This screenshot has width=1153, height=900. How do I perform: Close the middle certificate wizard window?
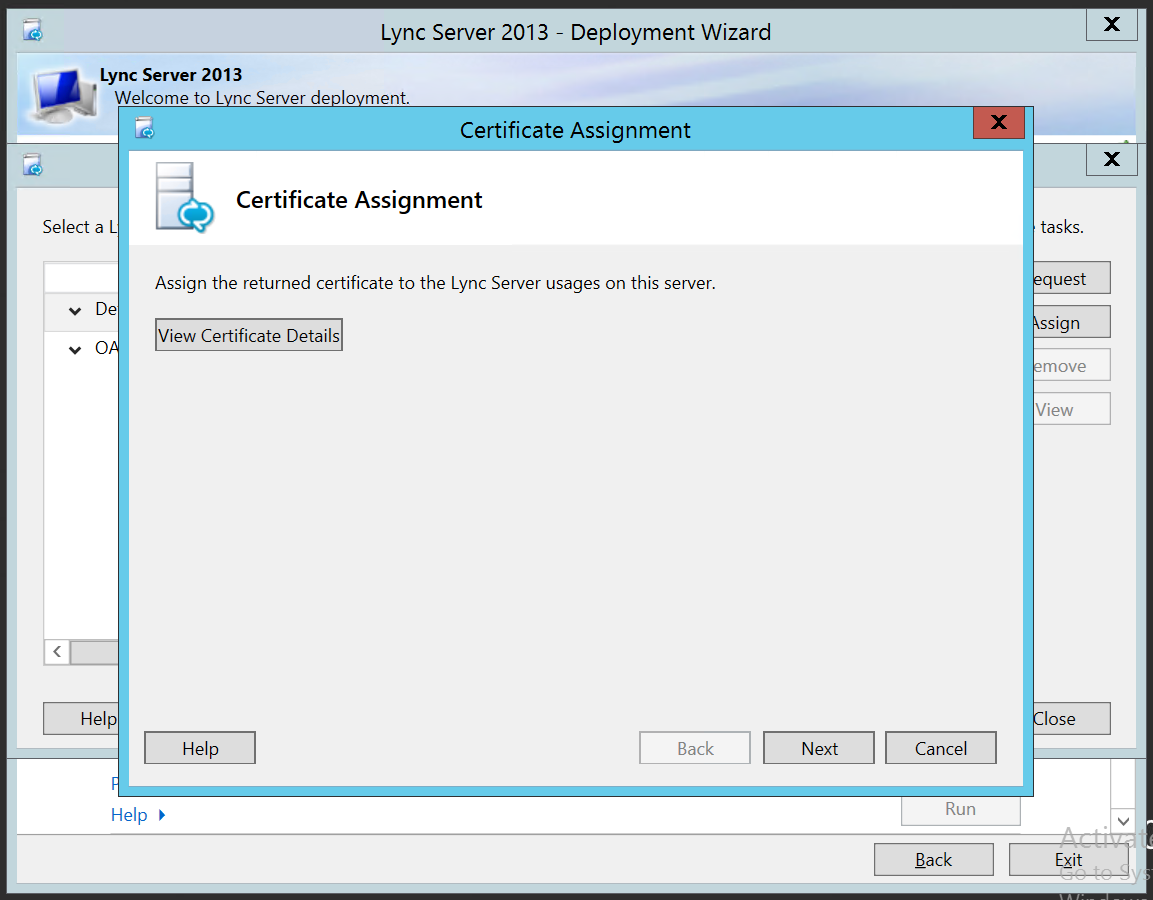1112,159
